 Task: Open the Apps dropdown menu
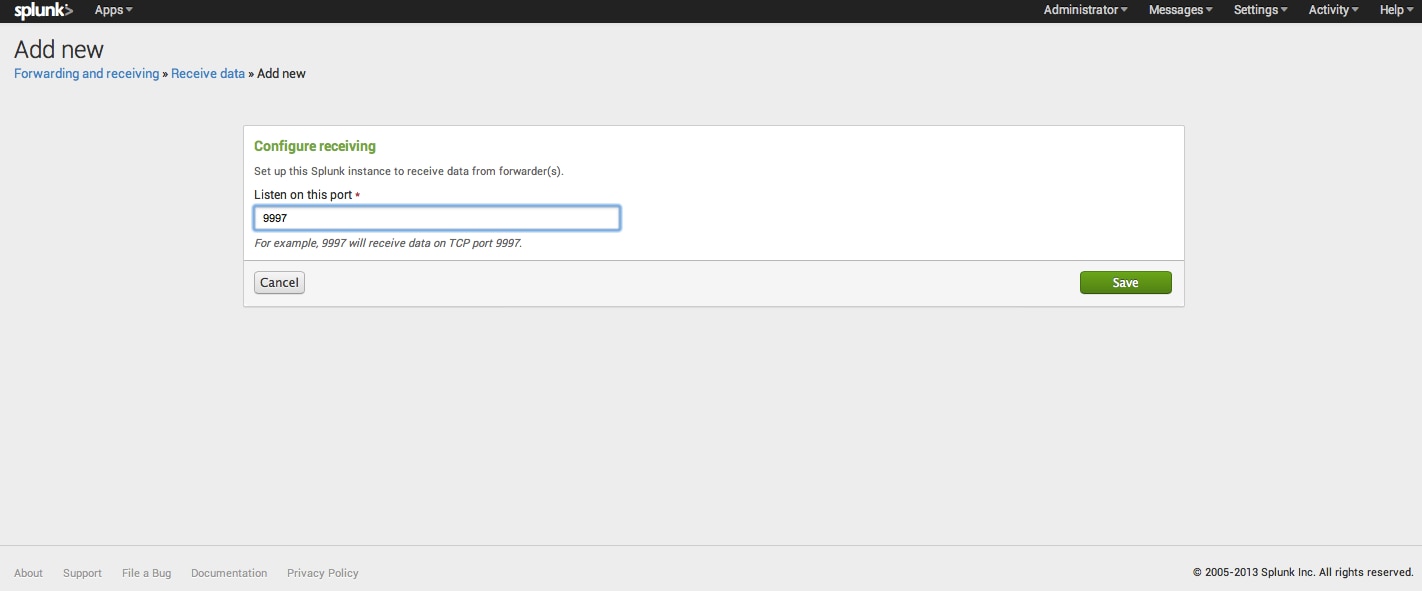tap(113, 10)
